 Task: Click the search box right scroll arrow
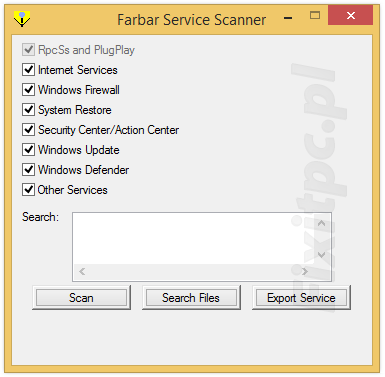click(x=304, y=272)
